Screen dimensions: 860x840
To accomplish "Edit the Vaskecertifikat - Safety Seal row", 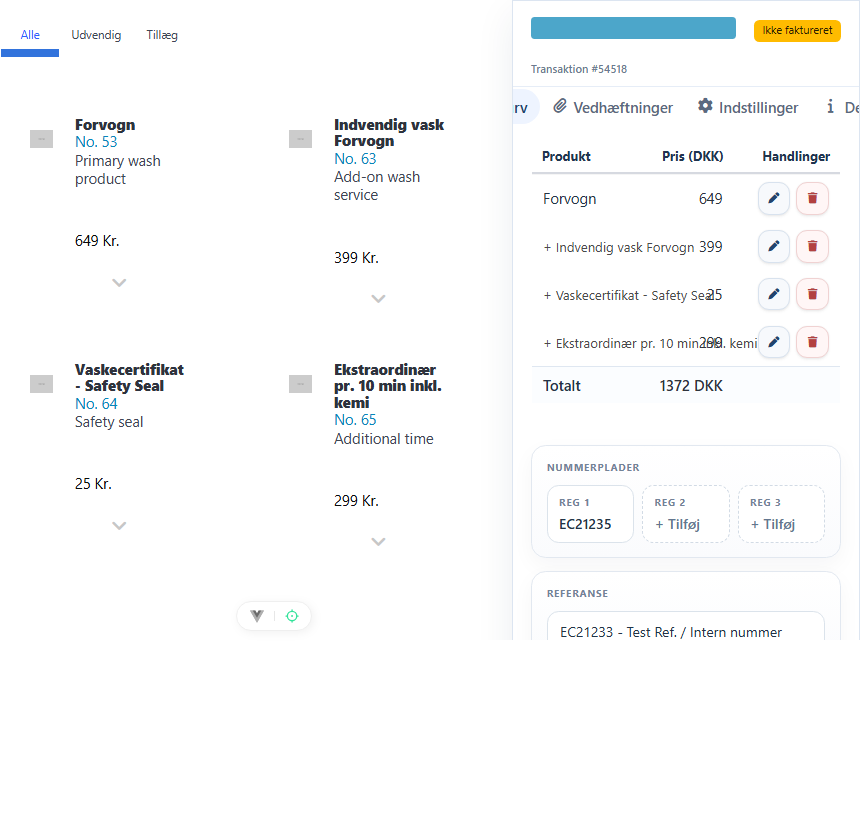I will tap(773, 294).
